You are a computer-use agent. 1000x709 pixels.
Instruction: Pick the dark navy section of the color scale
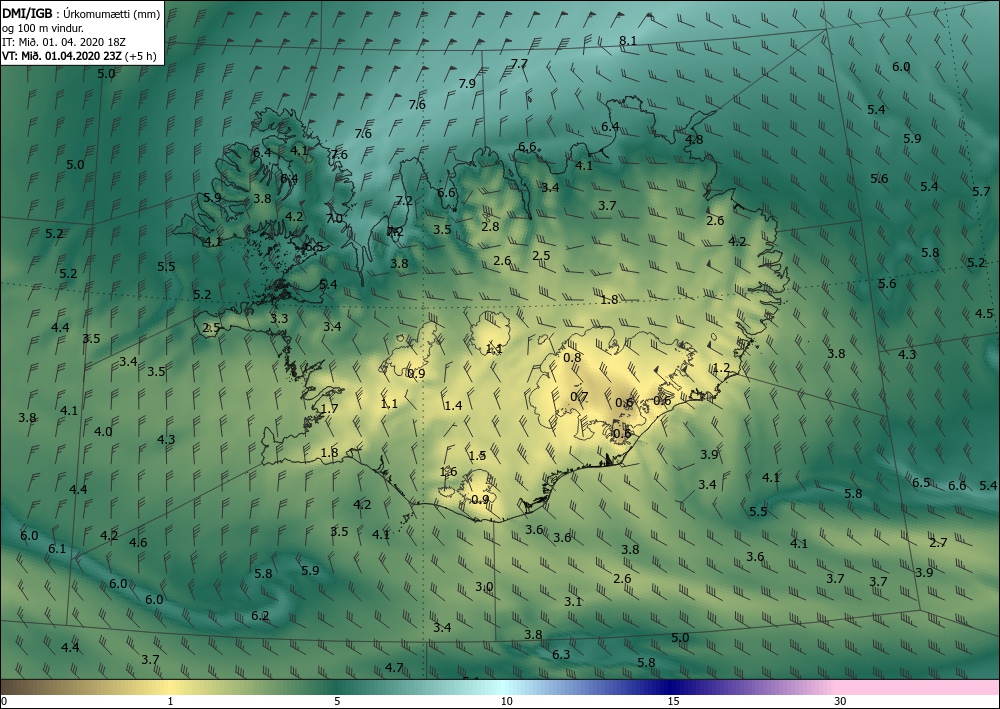[670, 687]
